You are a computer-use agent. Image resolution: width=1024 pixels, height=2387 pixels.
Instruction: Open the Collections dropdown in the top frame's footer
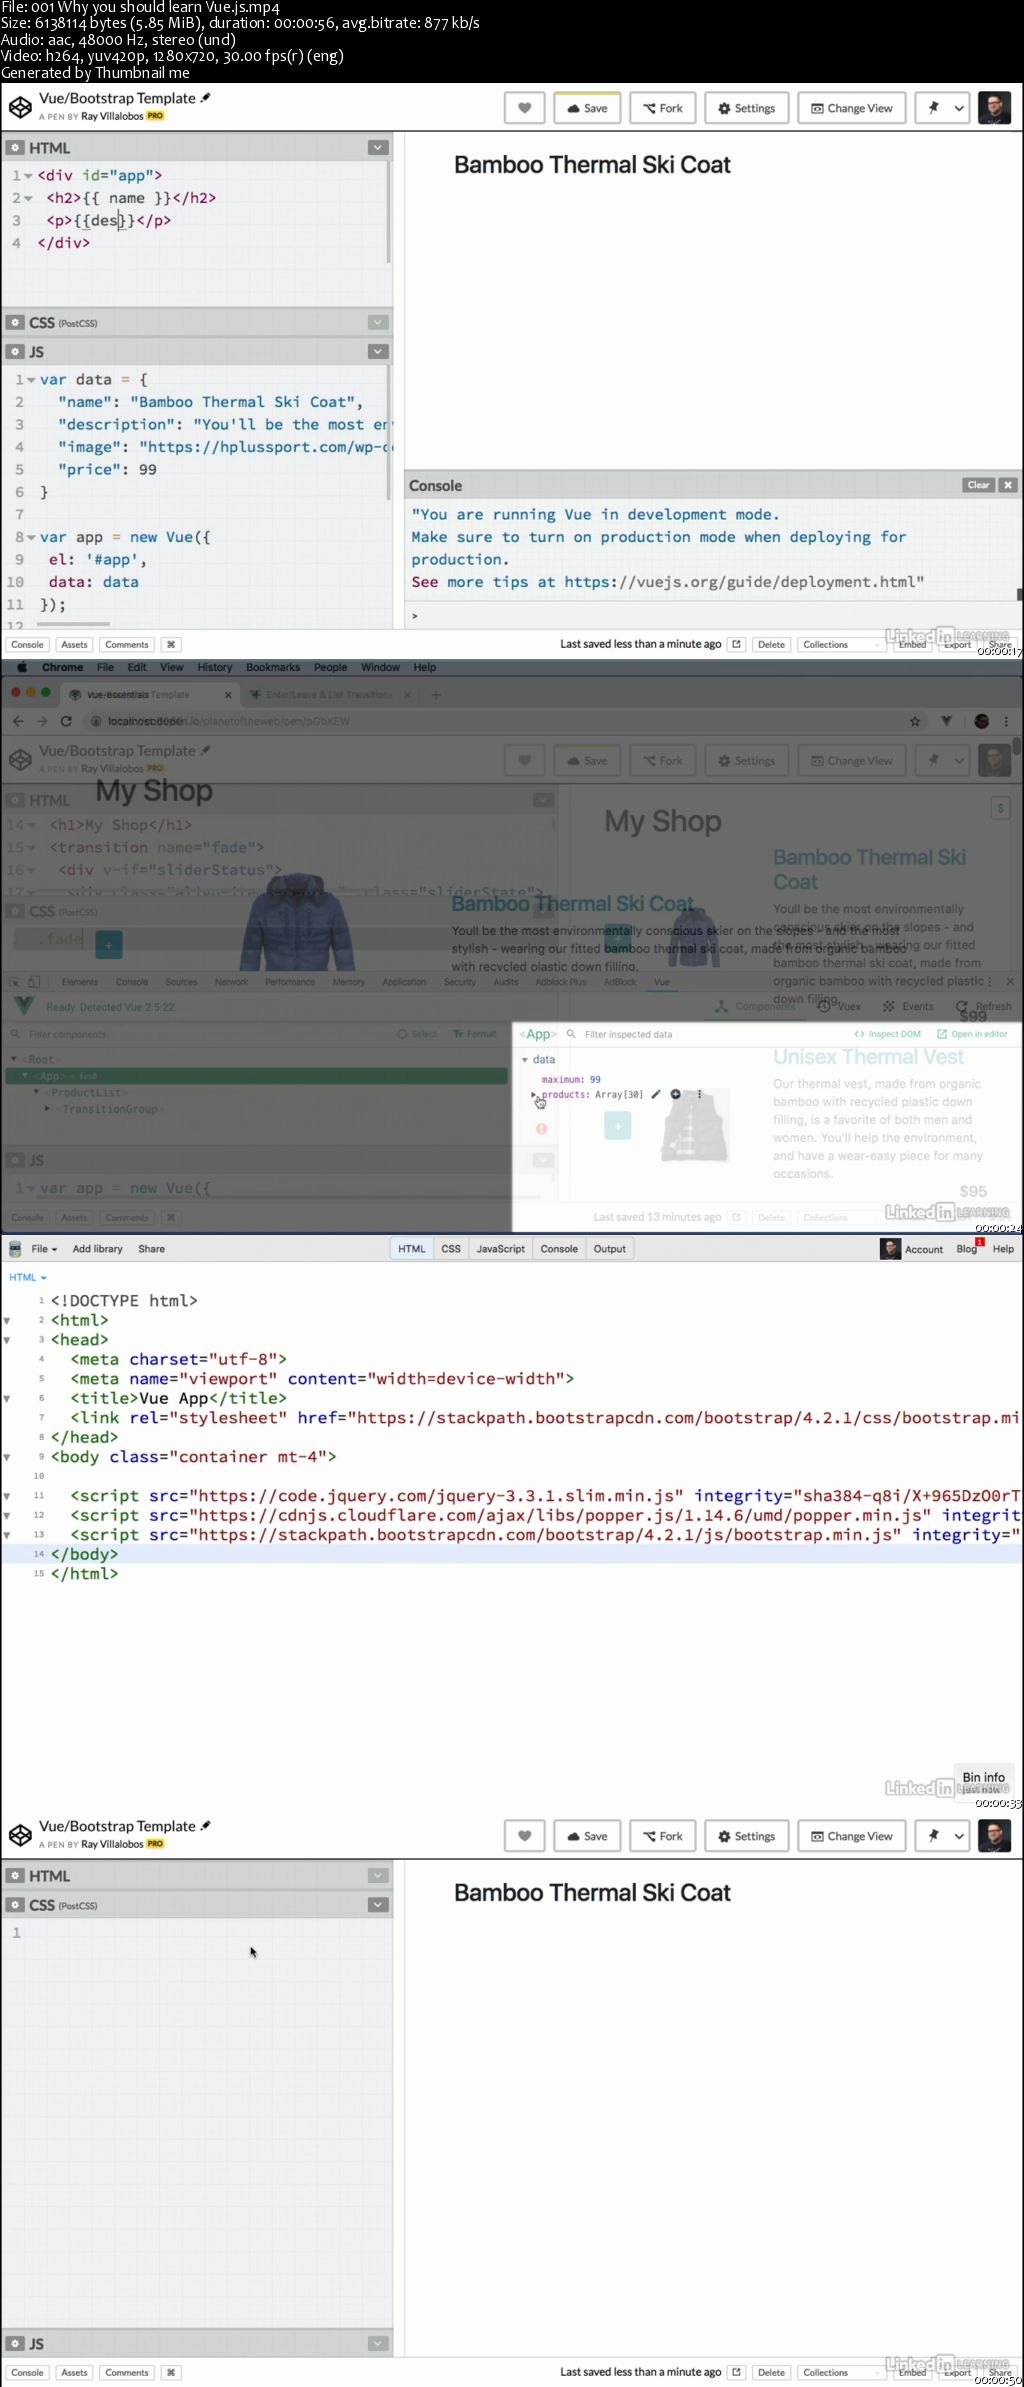(839, 645)
